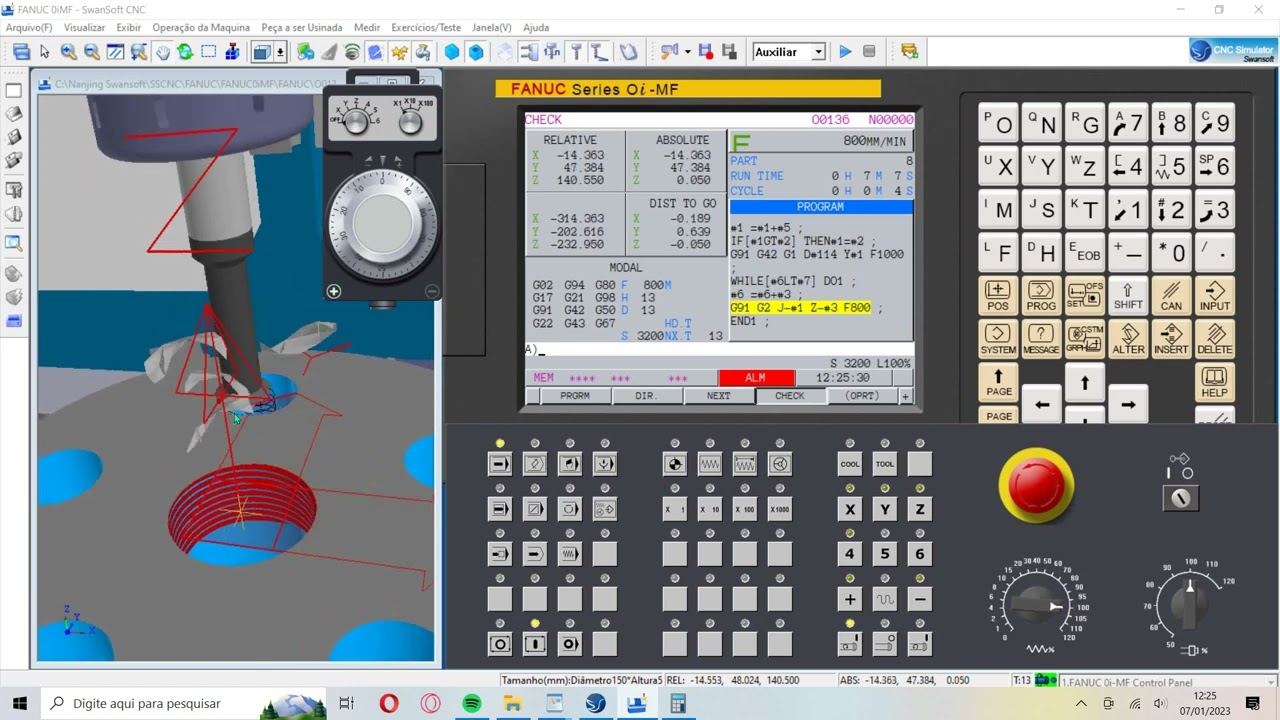
Task: Select the Z axis button
Action: coord(920,509)
